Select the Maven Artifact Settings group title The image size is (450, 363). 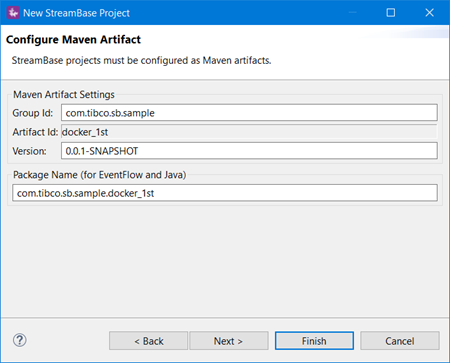click(x=64, y=95)
